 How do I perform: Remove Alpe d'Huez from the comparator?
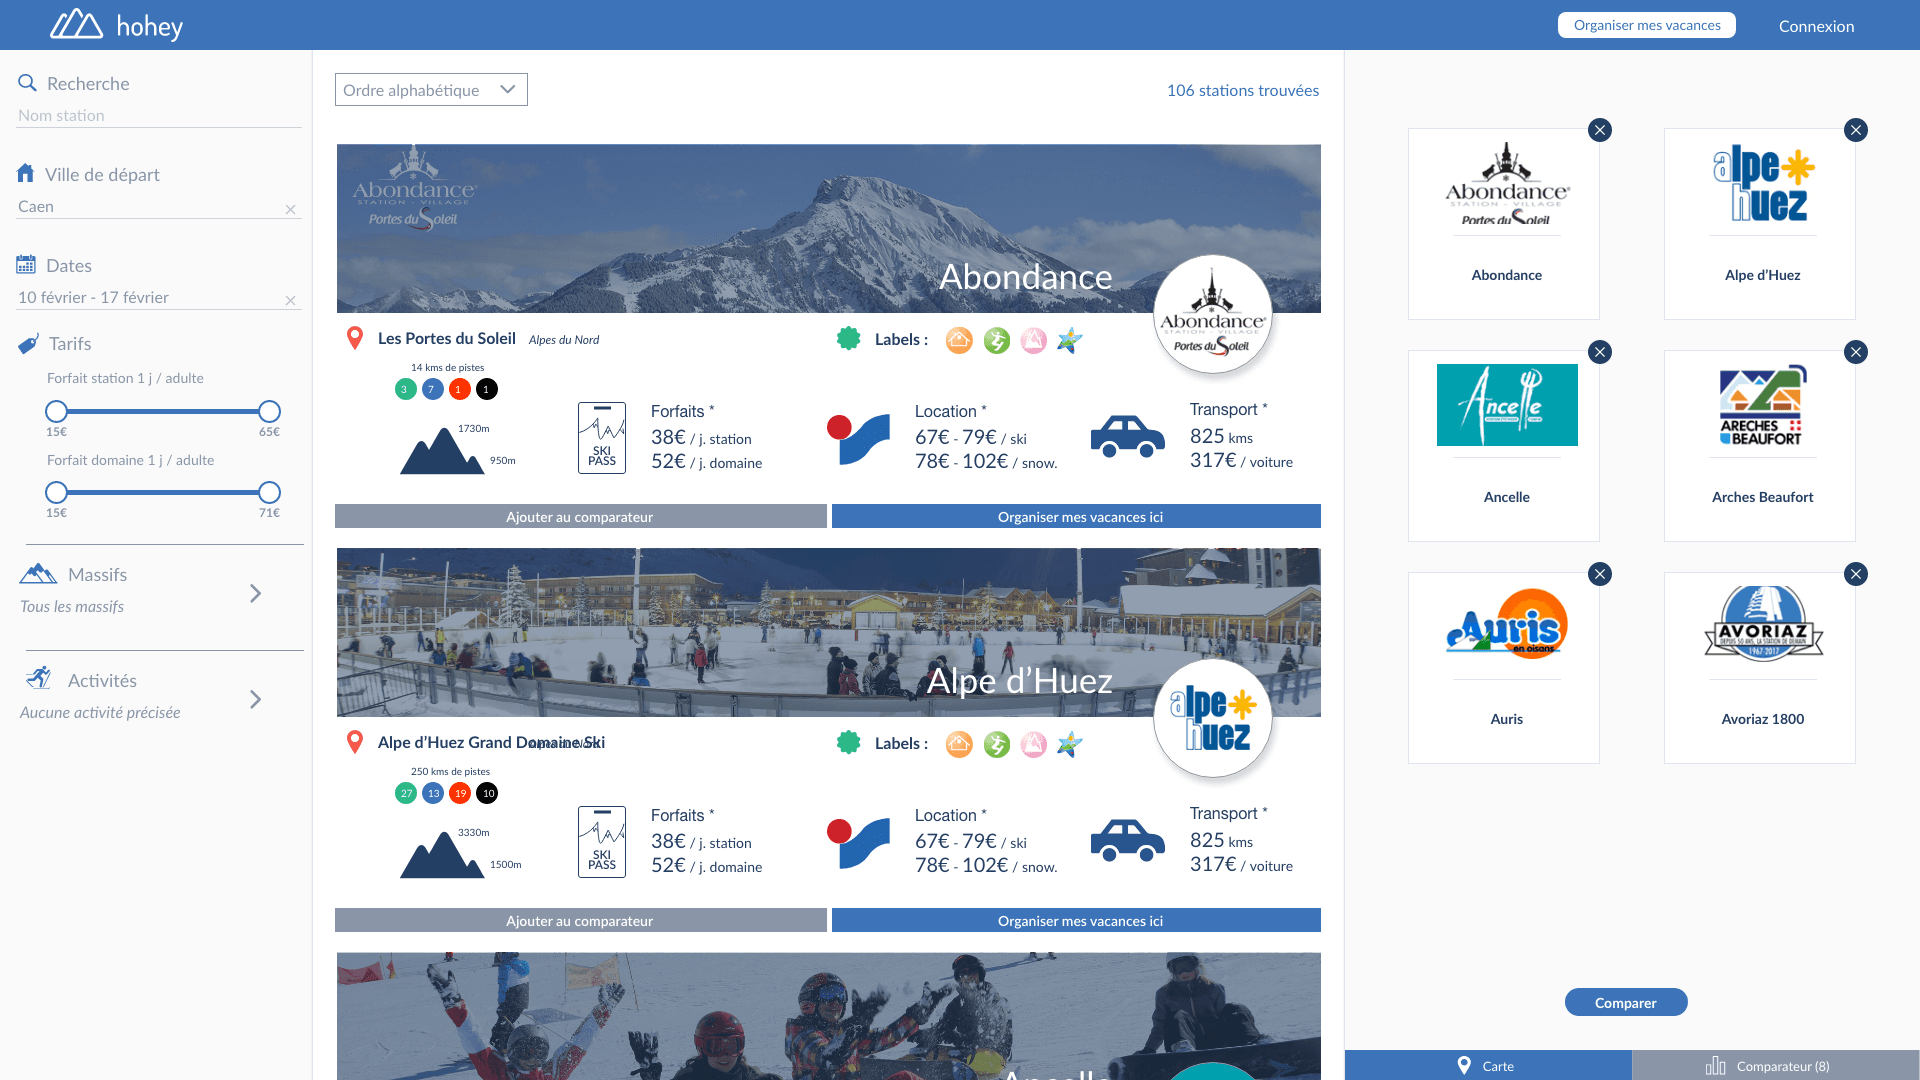pyautogui.click(x=1856, y=130)
